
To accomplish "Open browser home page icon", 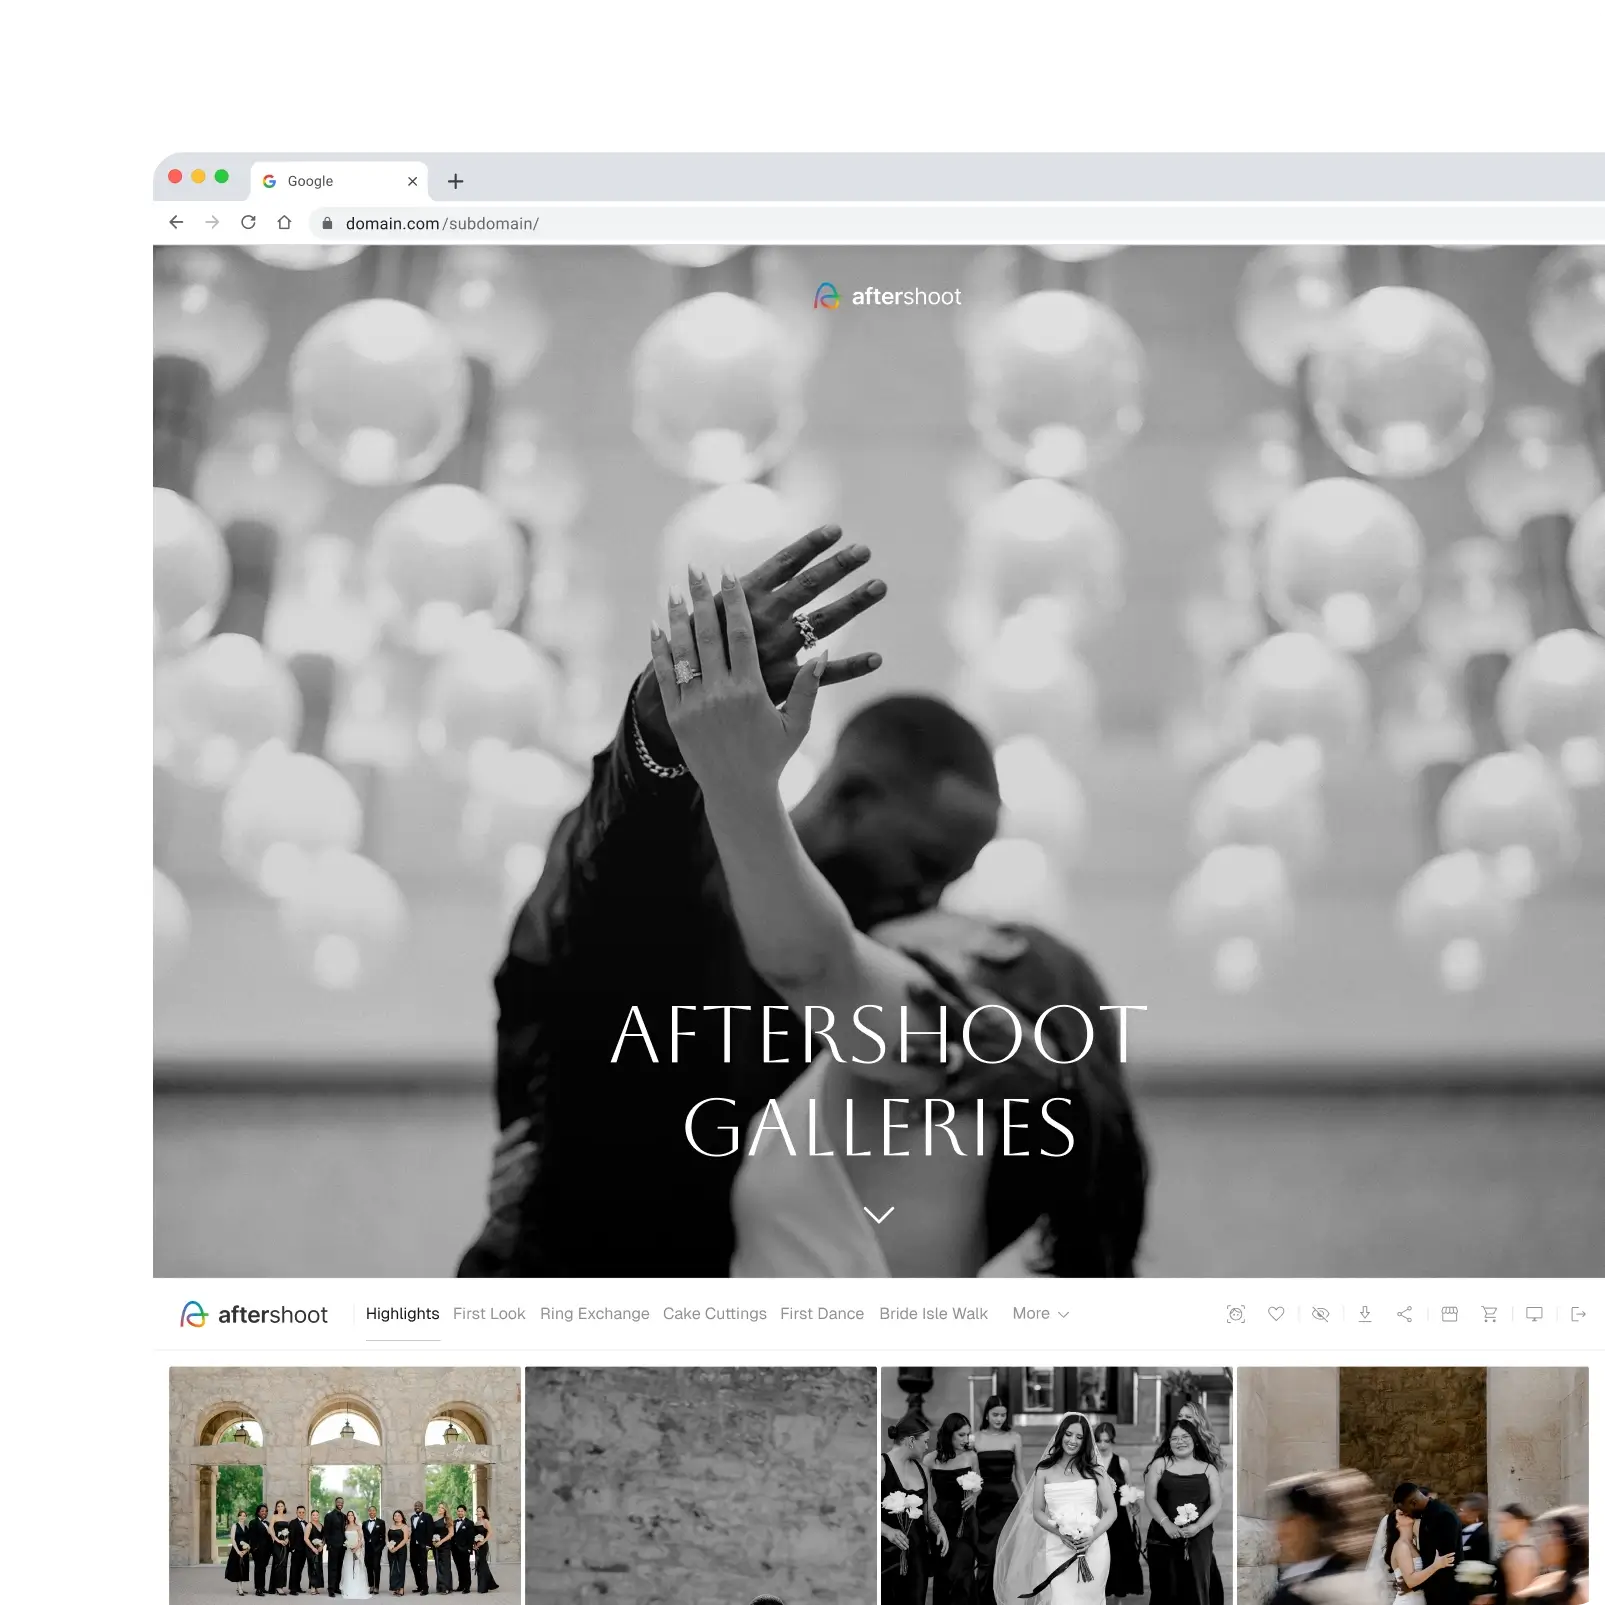I will 284,222.
